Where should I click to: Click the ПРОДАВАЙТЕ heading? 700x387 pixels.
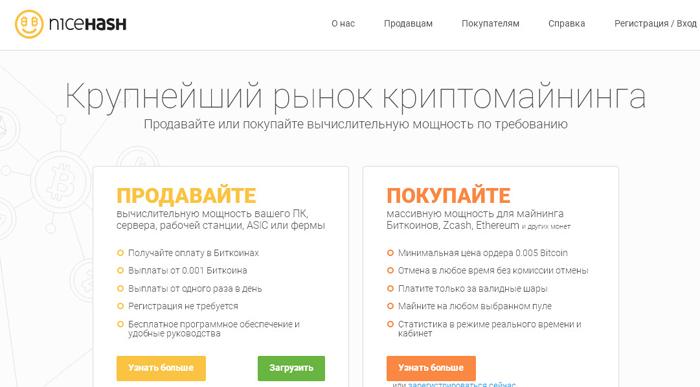tap(186, 196)
